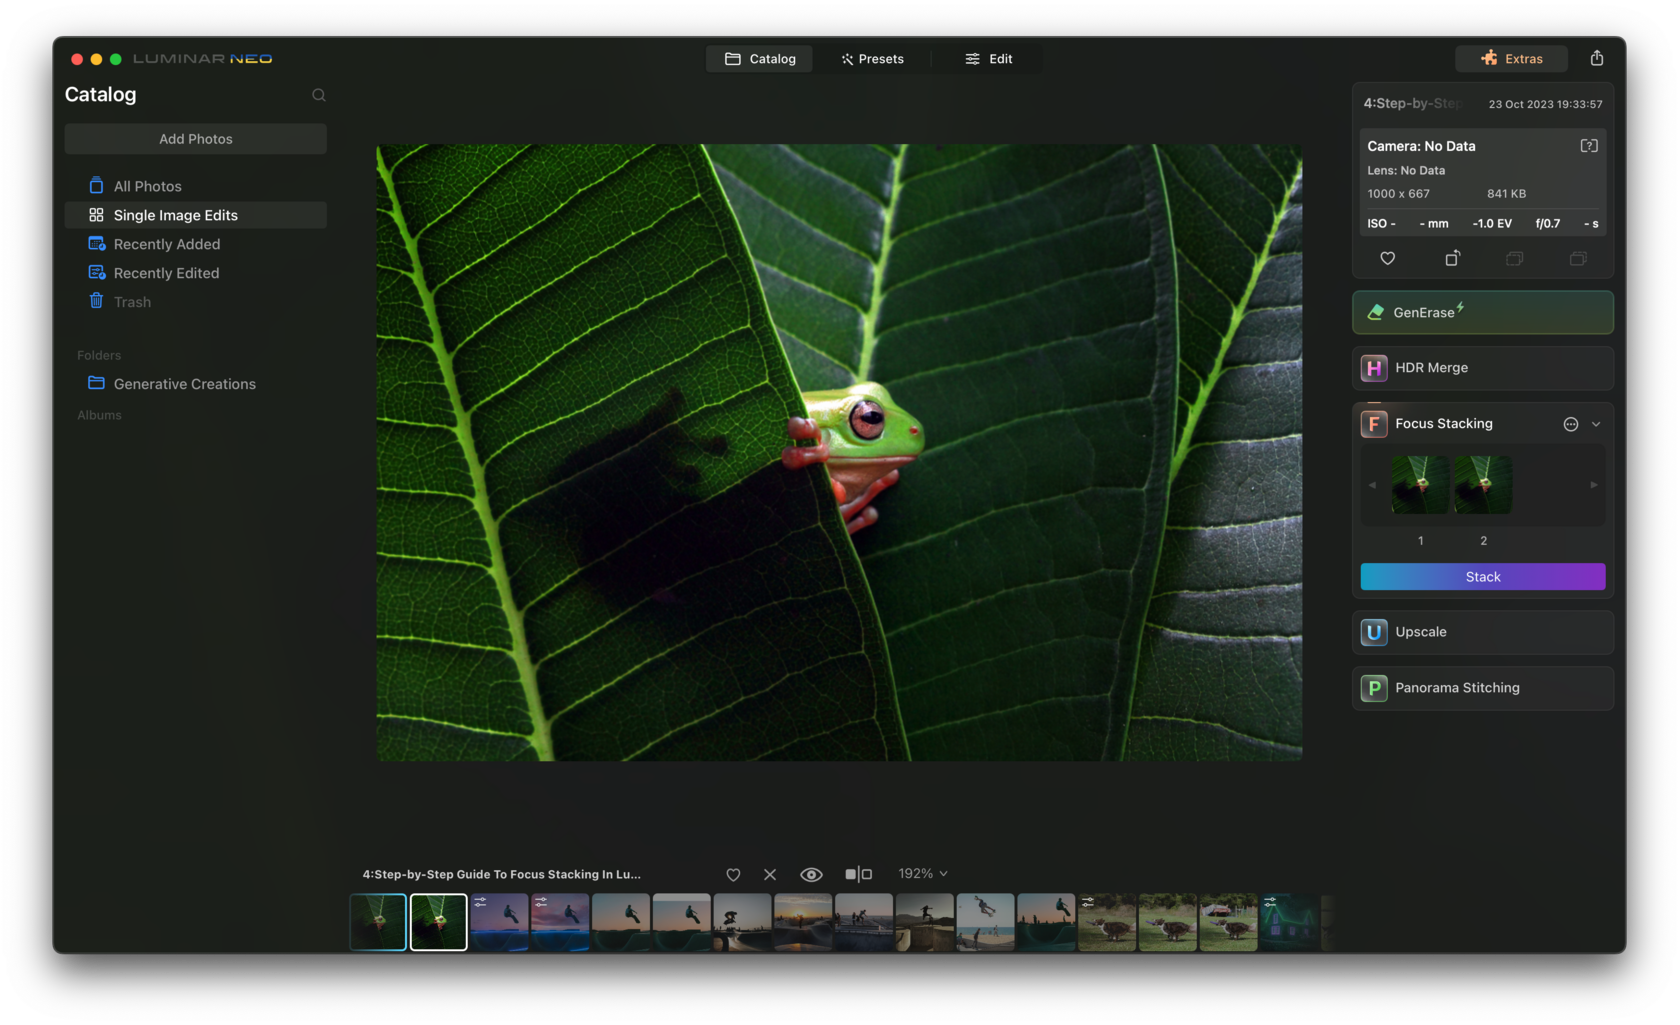The height and width of the screenshot is (1025, 1680).
Task: Toggle the before/after compare view
Action: click(857, 873)
